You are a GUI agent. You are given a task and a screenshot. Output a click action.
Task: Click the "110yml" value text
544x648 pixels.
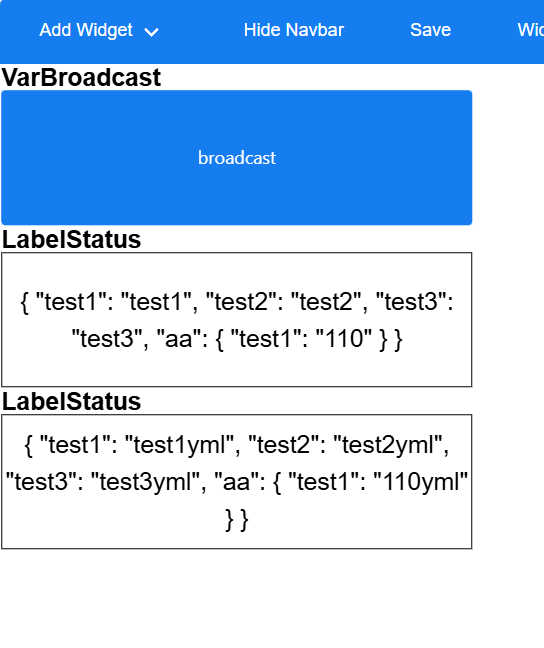[x=420, y=482]
